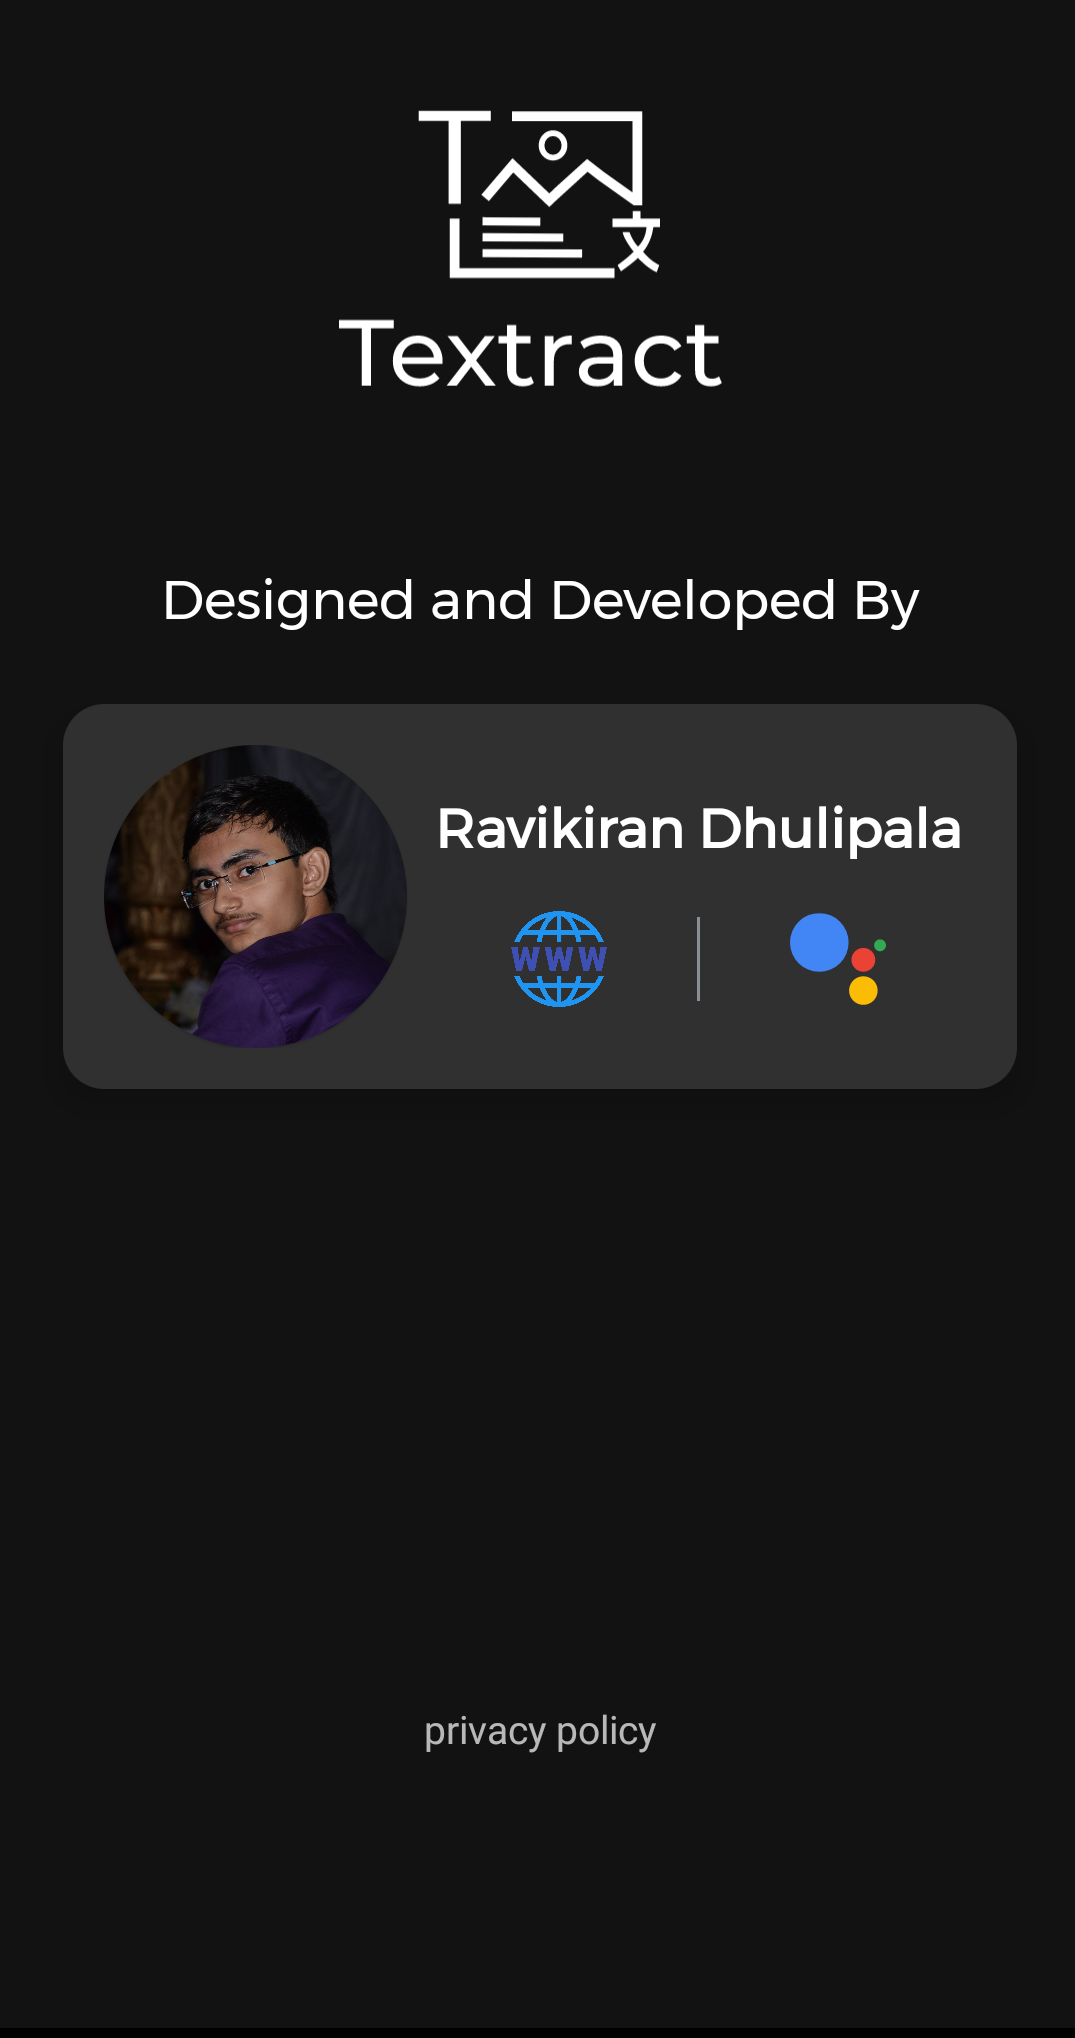Tap the small green Assistant dot
1075x2038 pixels.
(x=880, y=945)
